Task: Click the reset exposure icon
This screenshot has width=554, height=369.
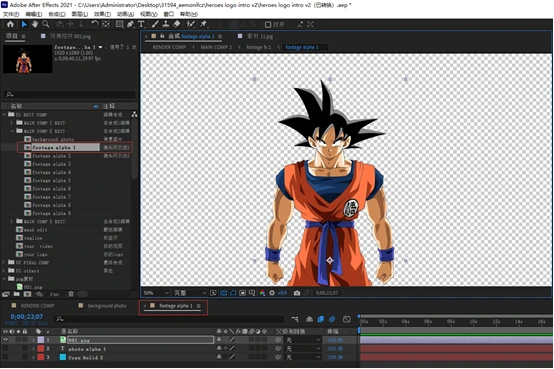Action: (272, 293)
